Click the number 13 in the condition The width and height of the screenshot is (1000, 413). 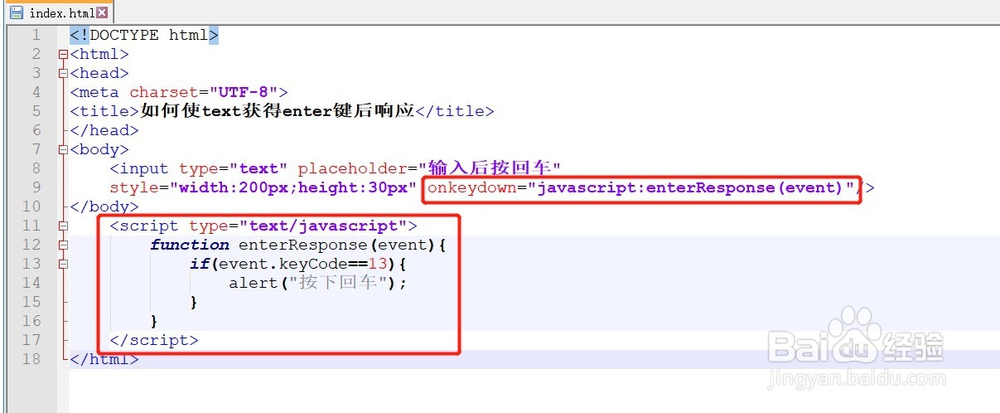click(x=377, y=264)
